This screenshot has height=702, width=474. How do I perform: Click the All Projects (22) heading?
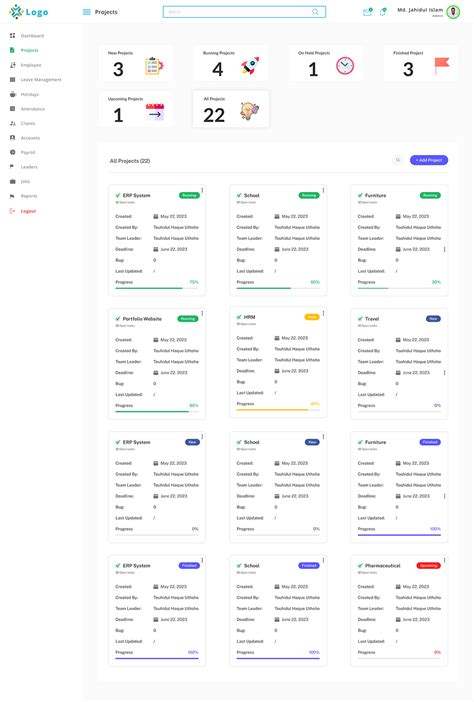130,161
